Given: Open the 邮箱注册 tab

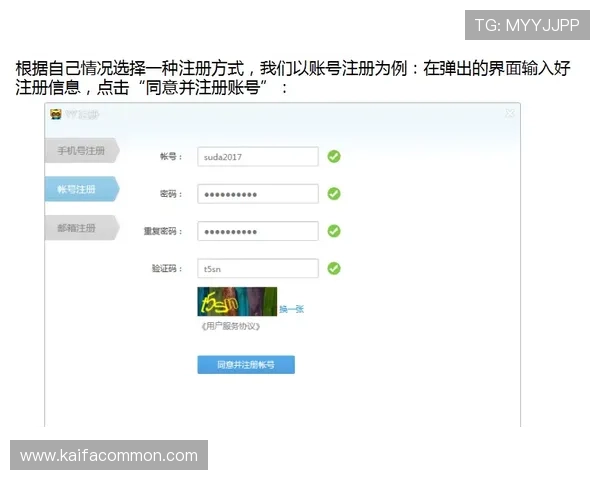Looking at the screenshot, I should click(x=82, y=228).
